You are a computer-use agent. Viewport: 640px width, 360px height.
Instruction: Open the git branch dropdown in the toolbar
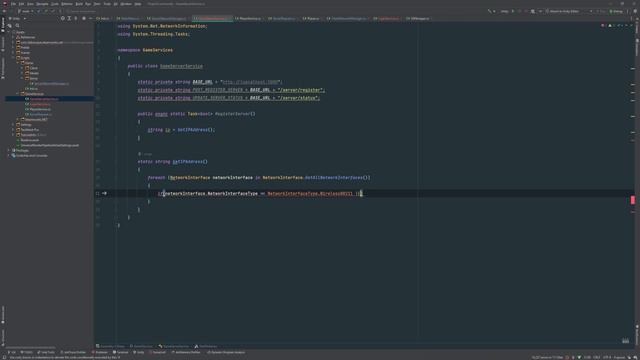pyautogui.click(x=27, y=11)
